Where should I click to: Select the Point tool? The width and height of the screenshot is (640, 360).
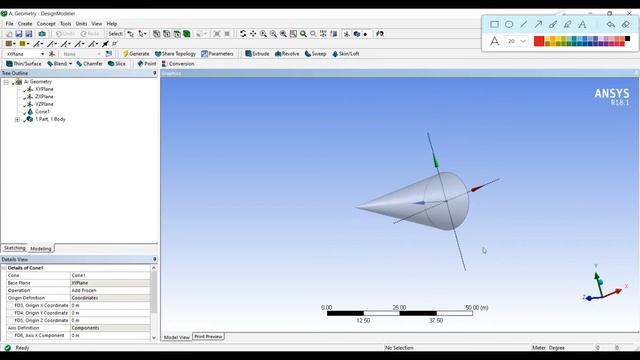147,64
